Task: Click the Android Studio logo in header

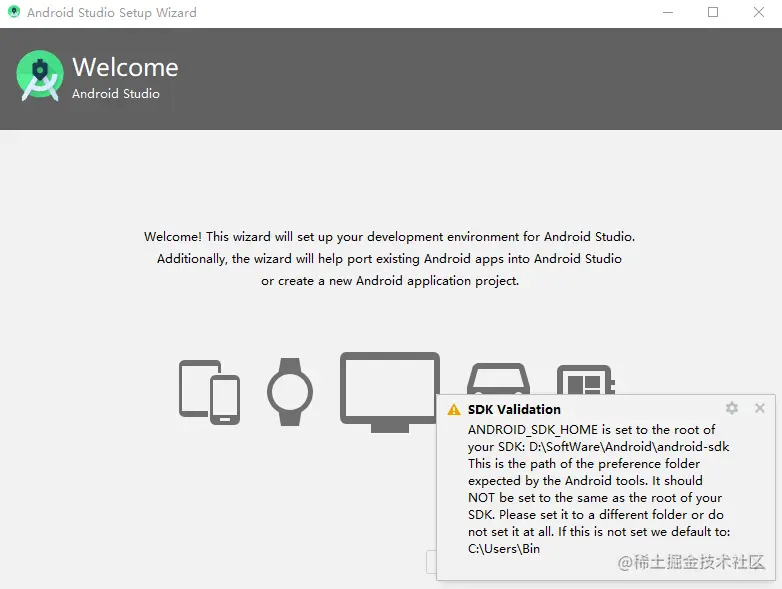Action: [40, 75]
